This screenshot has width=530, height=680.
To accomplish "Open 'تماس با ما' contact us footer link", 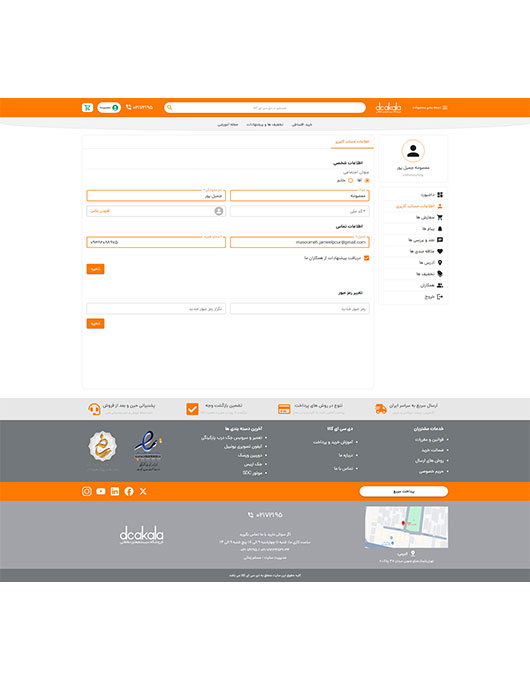I will point(343,468).
